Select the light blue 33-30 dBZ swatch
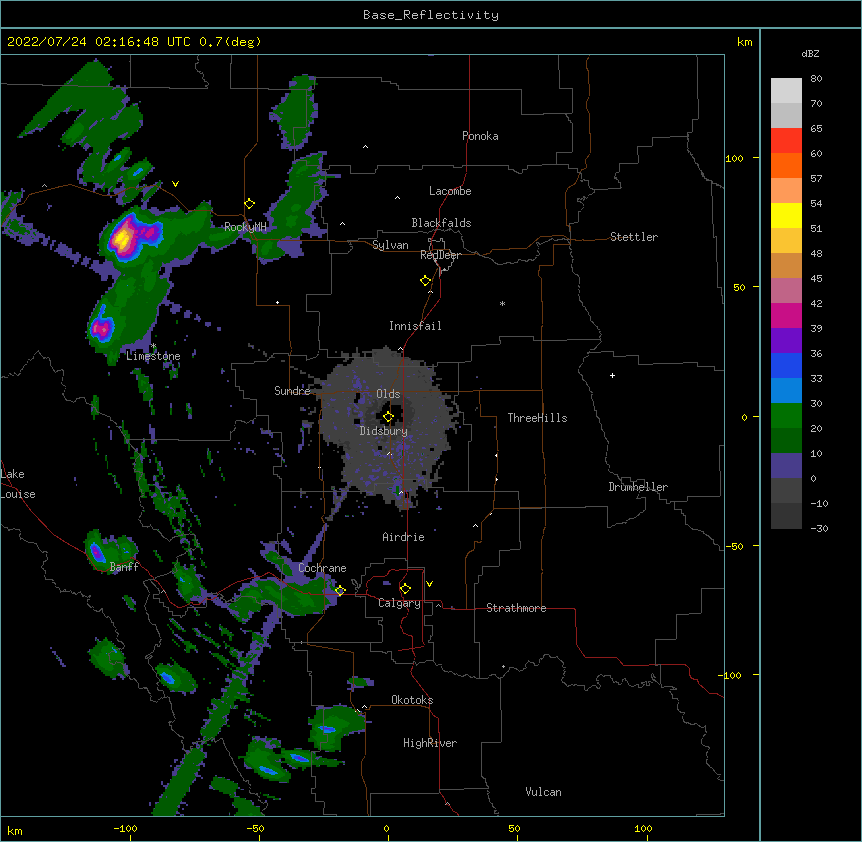 tap(786, 390)
